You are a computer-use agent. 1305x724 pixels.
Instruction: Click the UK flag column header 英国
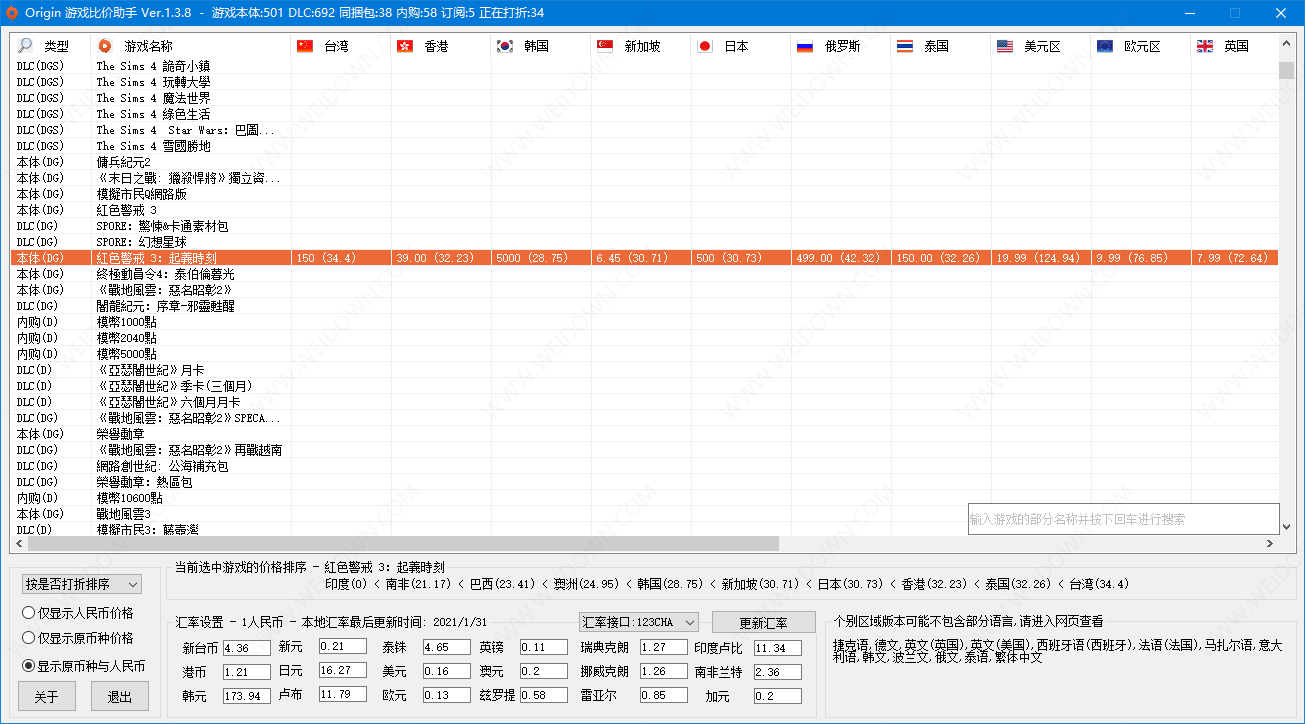click(1235, 46)
